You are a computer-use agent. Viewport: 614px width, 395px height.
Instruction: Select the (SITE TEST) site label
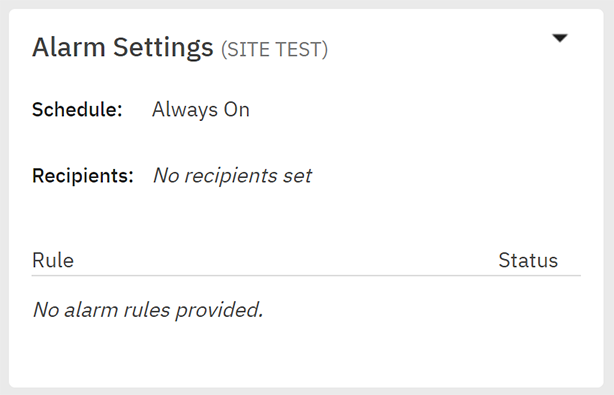274,50
